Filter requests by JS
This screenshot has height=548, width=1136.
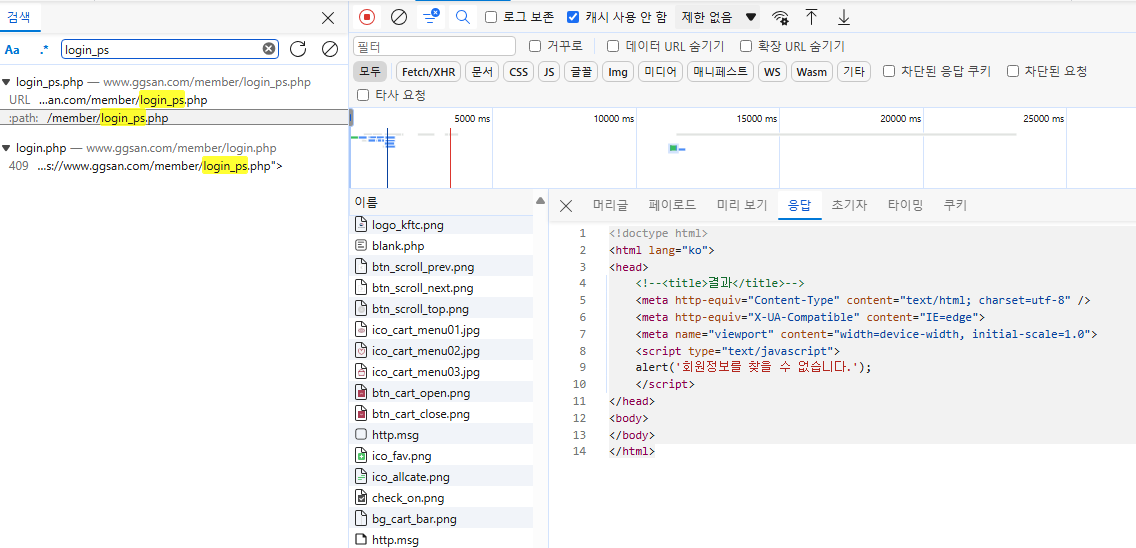point(549,71)
